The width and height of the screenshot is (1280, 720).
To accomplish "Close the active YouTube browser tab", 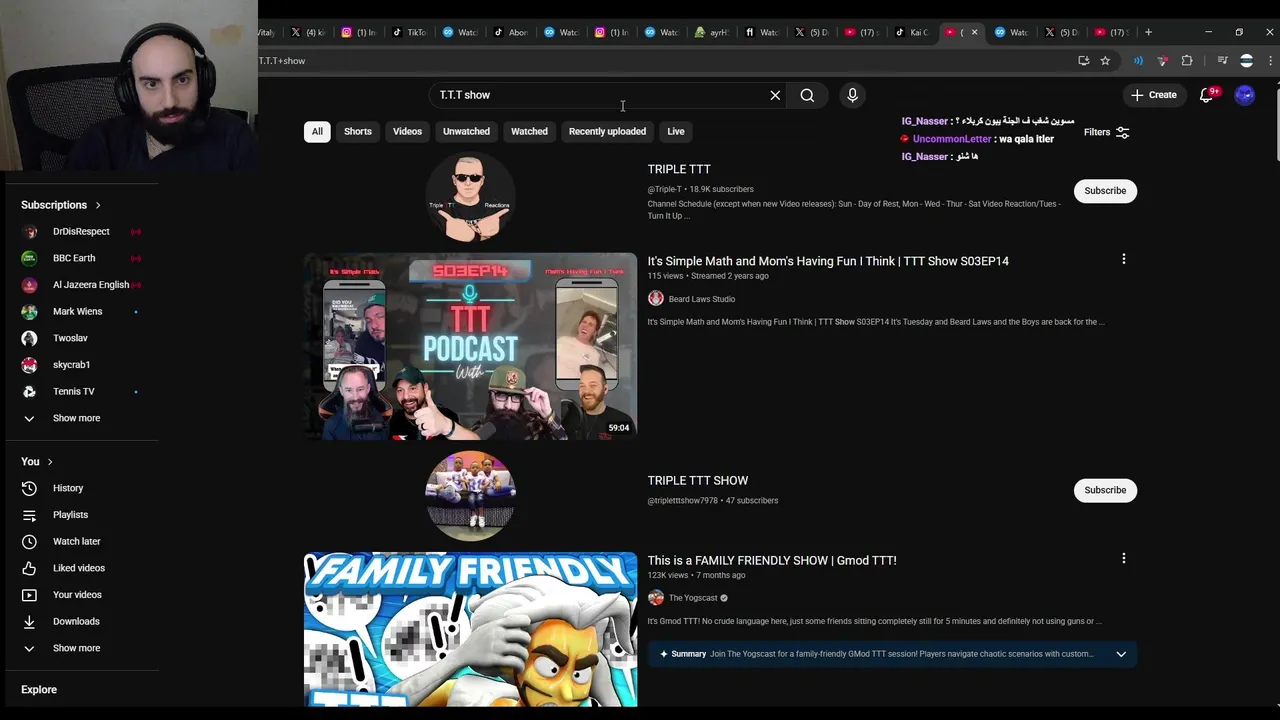I will [974, 32].
